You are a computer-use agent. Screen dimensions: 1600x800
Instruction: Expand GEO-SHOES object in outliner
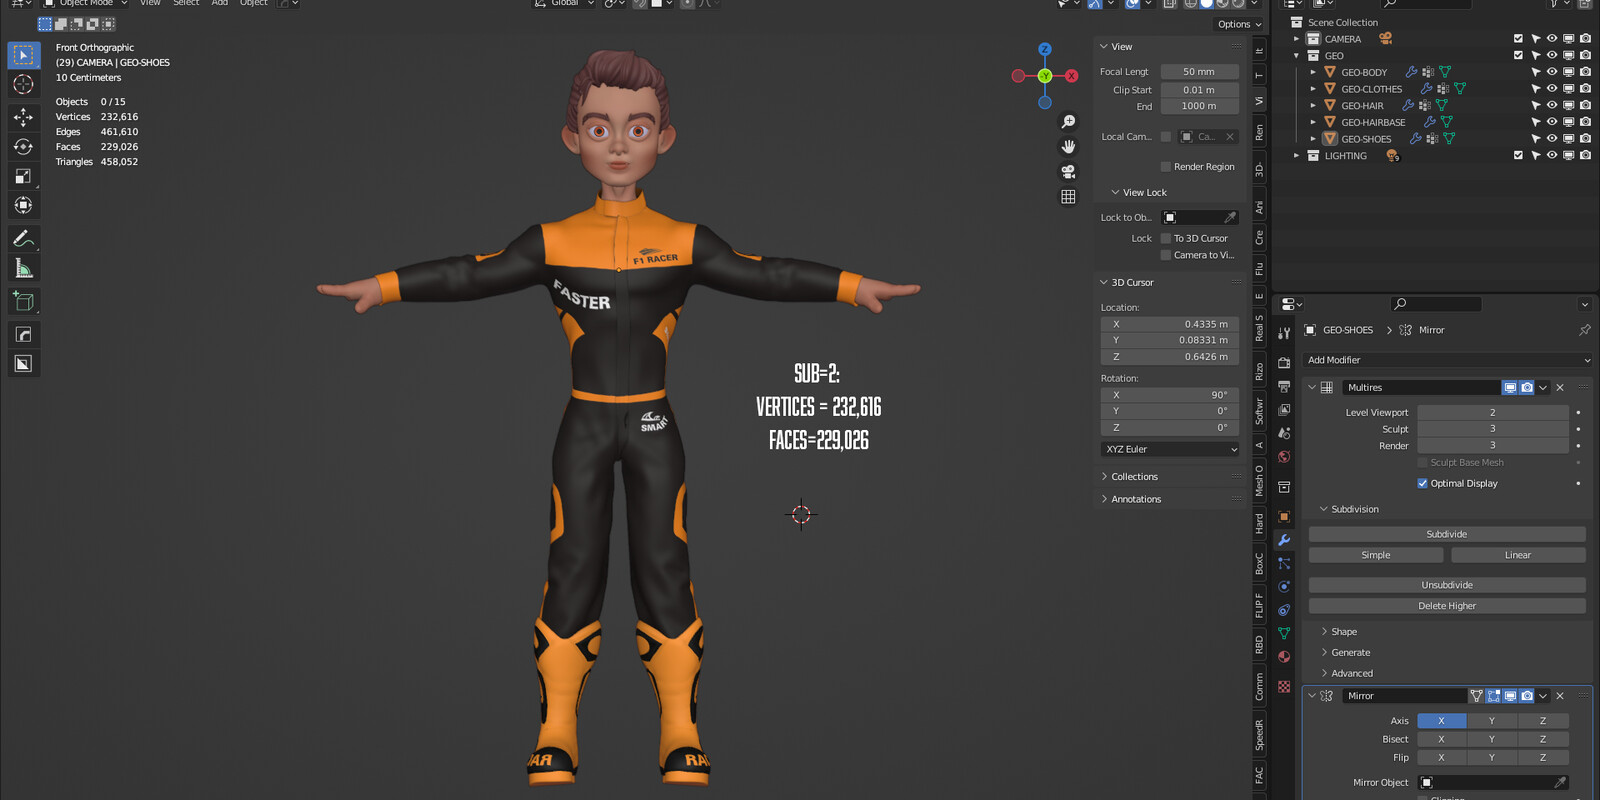1313,139
